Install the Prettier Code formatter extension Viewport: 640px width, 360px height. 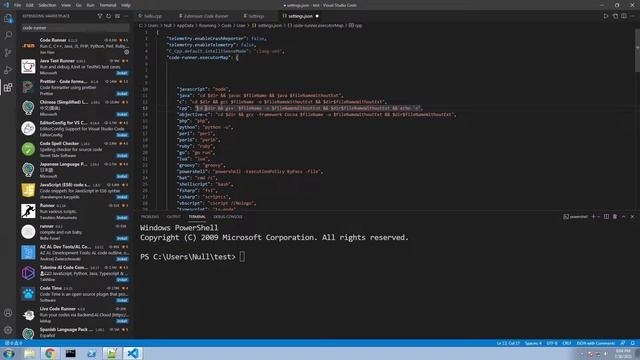(122, 94)
